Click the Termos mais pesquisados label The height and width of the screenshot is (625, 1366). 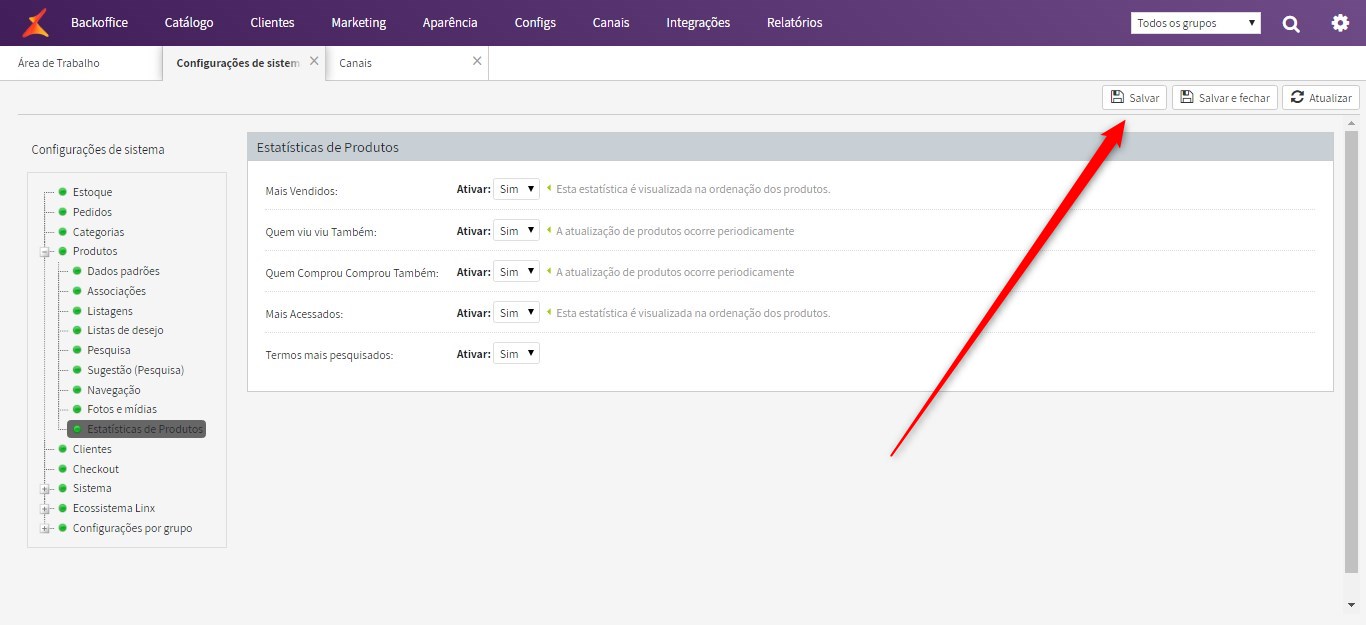329,355
